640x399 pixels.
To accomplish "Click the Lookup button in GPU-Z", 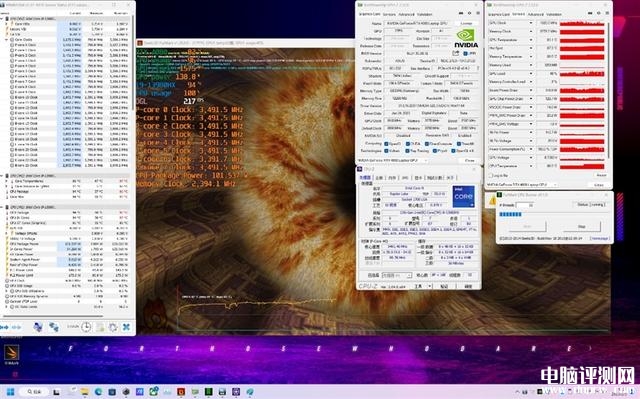I will [466, 23].
